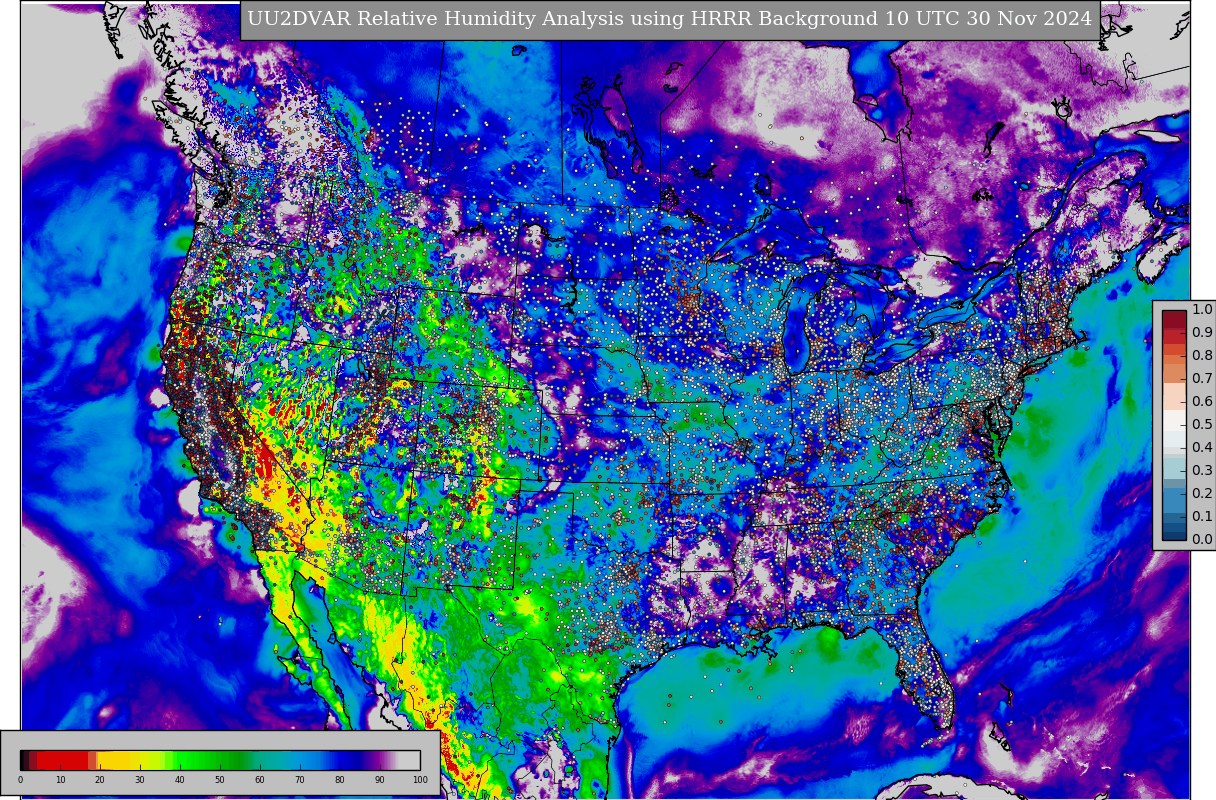The image size is (1216, 800).
Task: Click the 0.2 label on right colorbar
Action: coord(1202,494)
